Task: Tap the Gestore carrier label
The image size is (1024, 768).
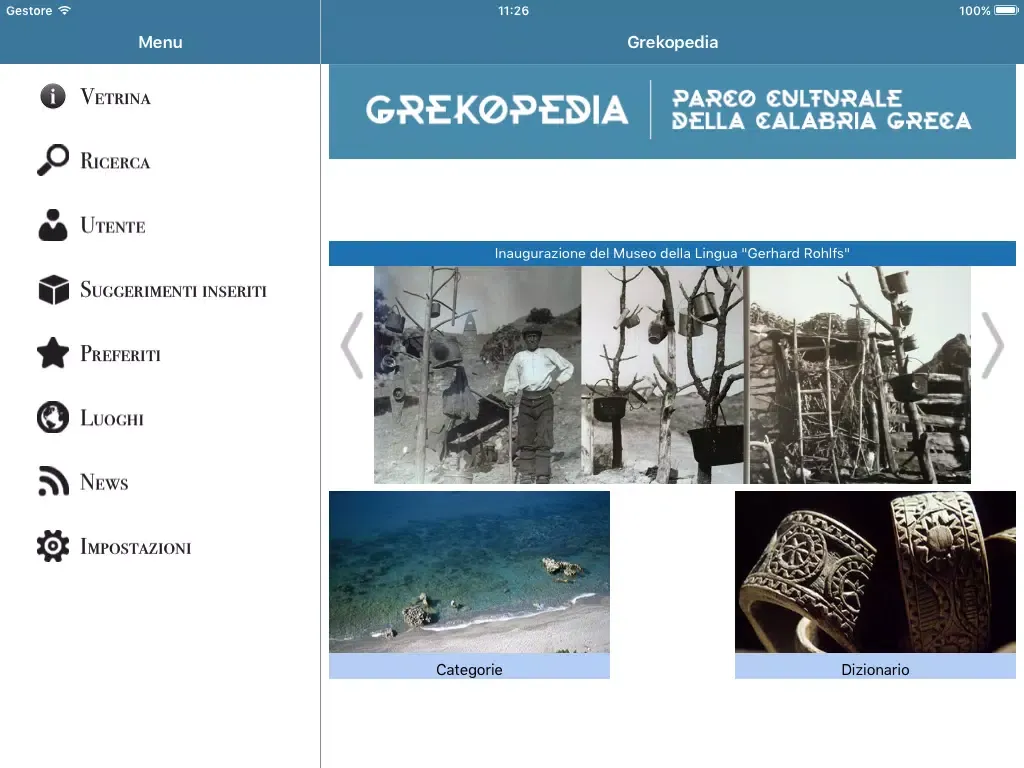Action: coord(29,10)
